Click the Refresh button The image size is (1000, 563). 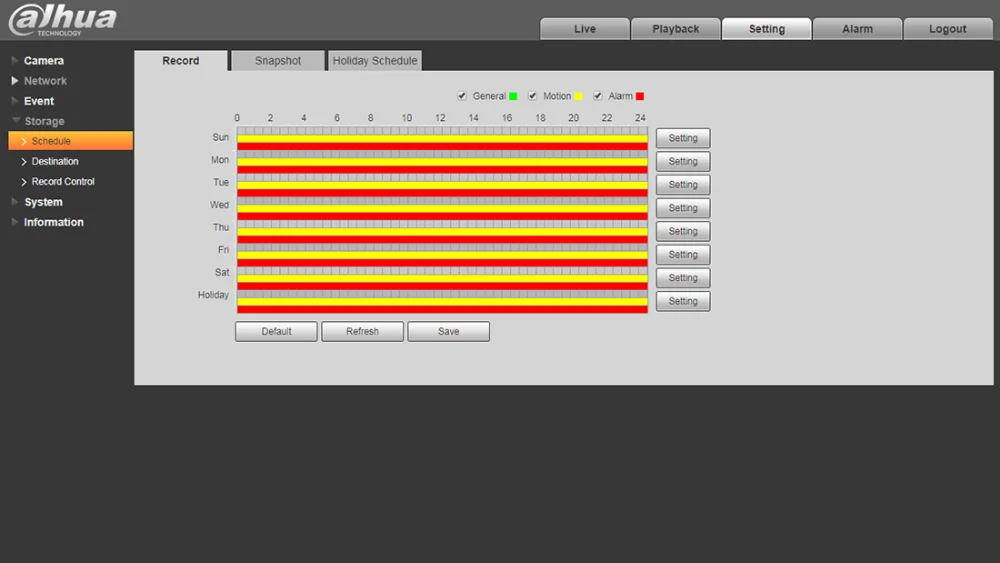[x=362, y=332]
